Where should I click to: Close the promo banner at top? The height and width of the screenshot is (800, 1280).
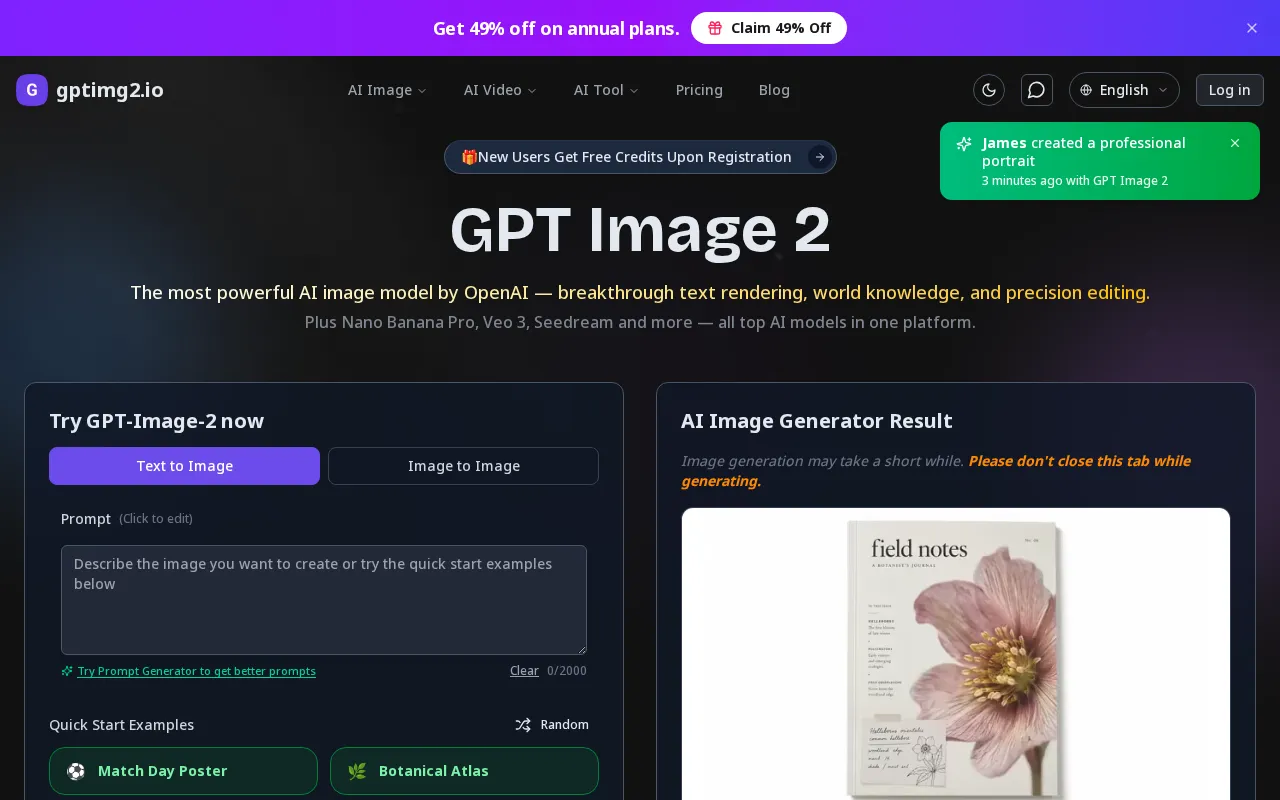pos(1252,28)
